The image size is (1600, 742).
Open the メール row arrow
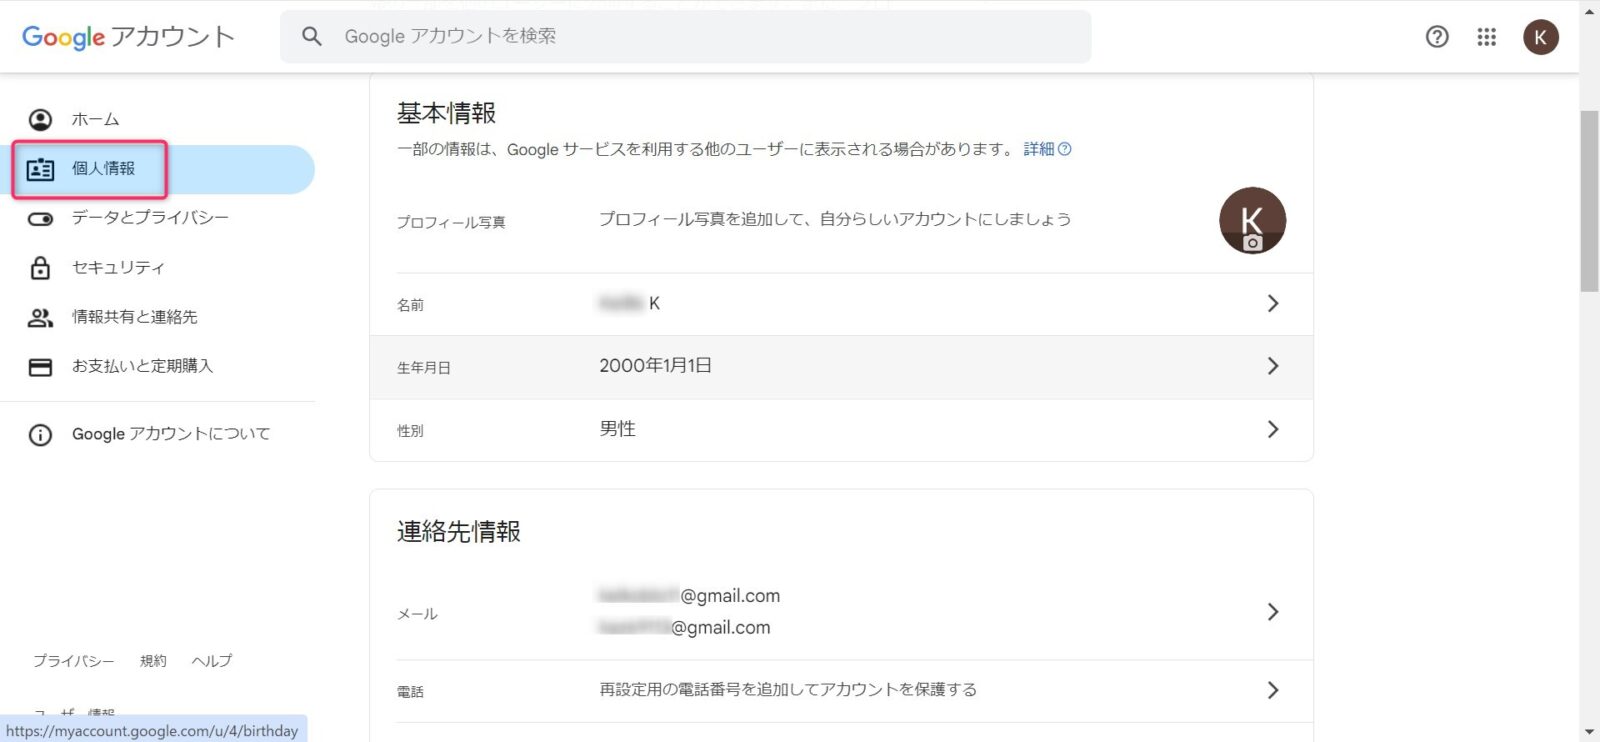pyautogui.click(x=1272, y=611)
